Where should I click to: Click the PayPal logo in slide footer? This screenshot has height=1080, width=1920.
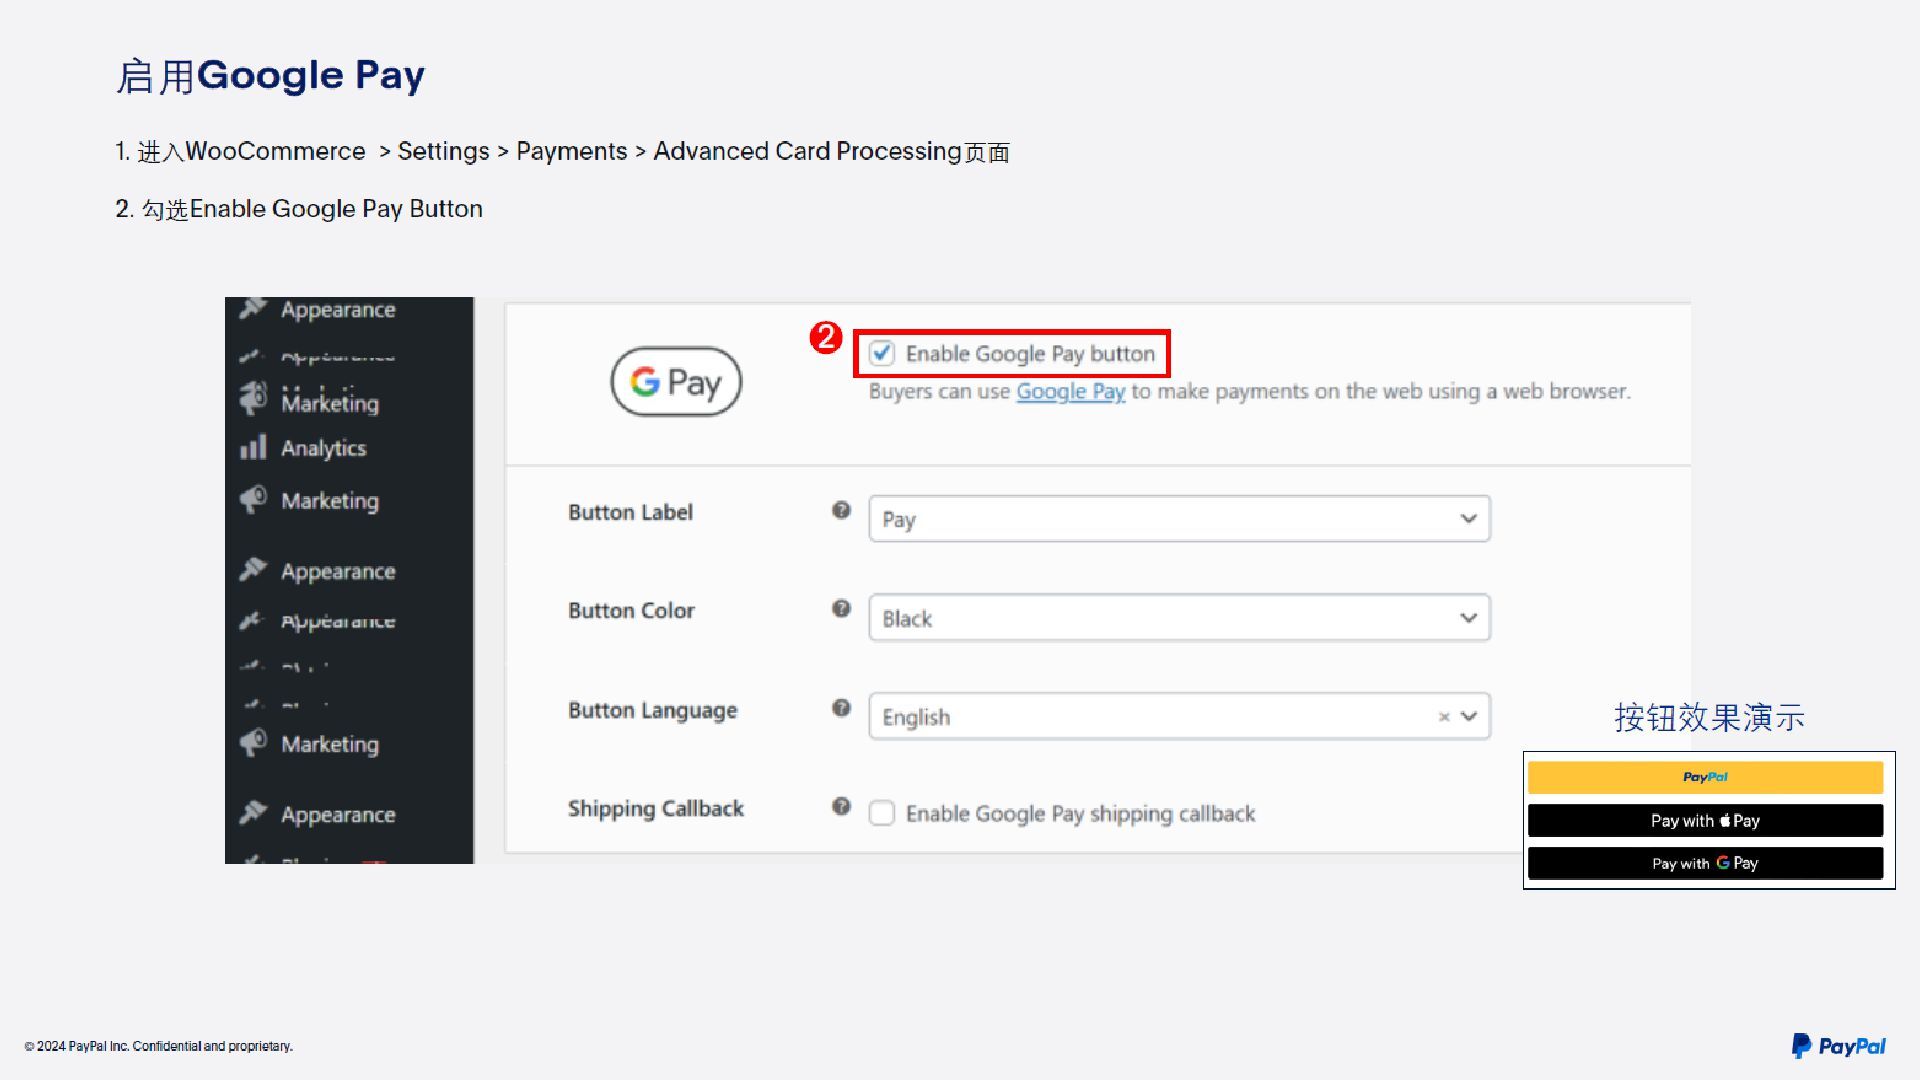1838,1046
